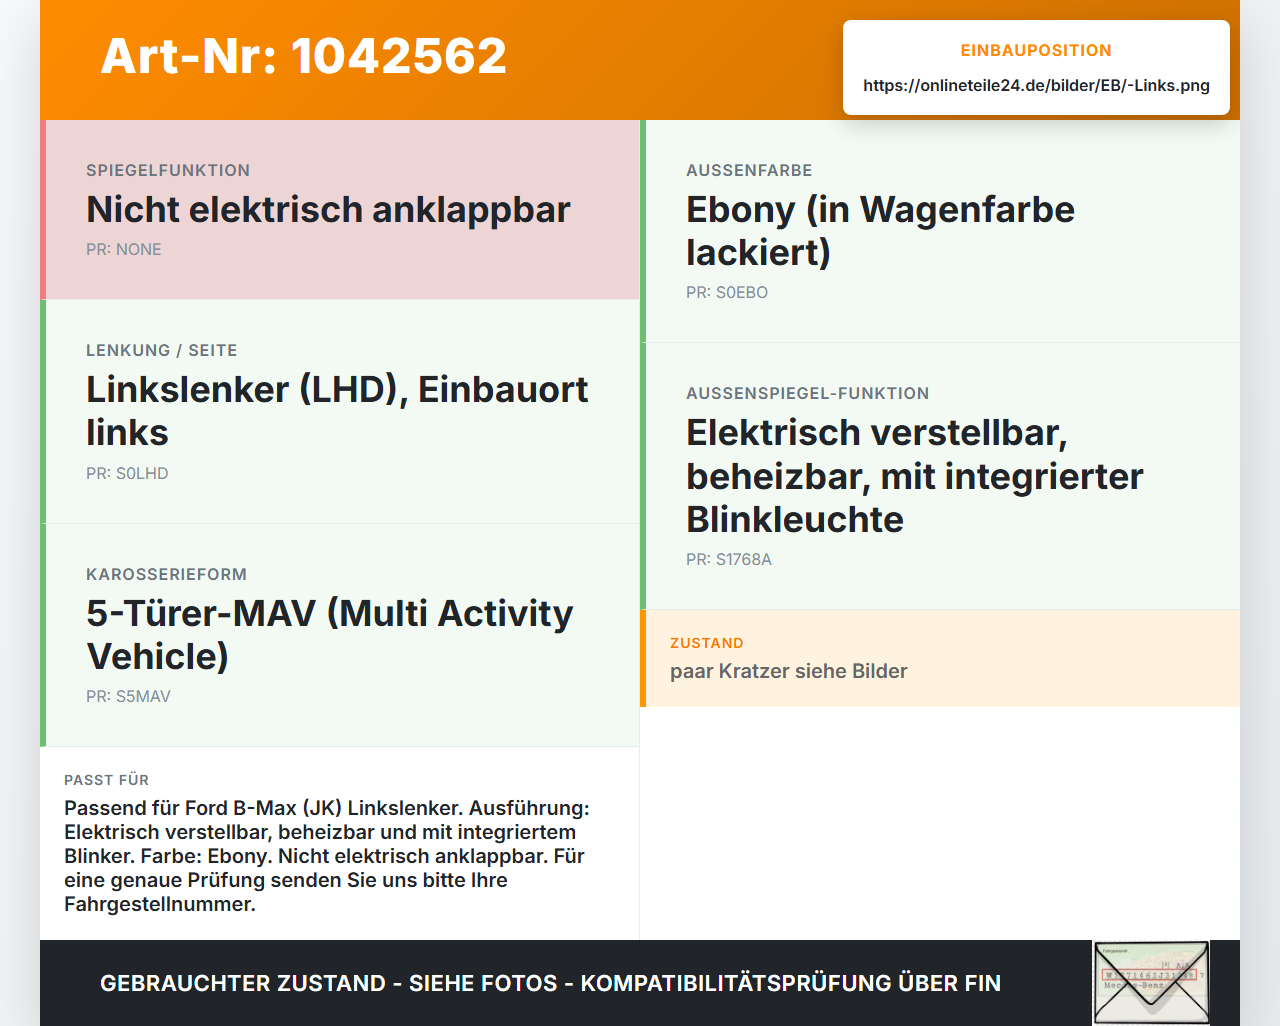Click the AUSSENFARBE label
Image resolution: width=1280 pixels, height=1026 pixels.
point(749,170)
